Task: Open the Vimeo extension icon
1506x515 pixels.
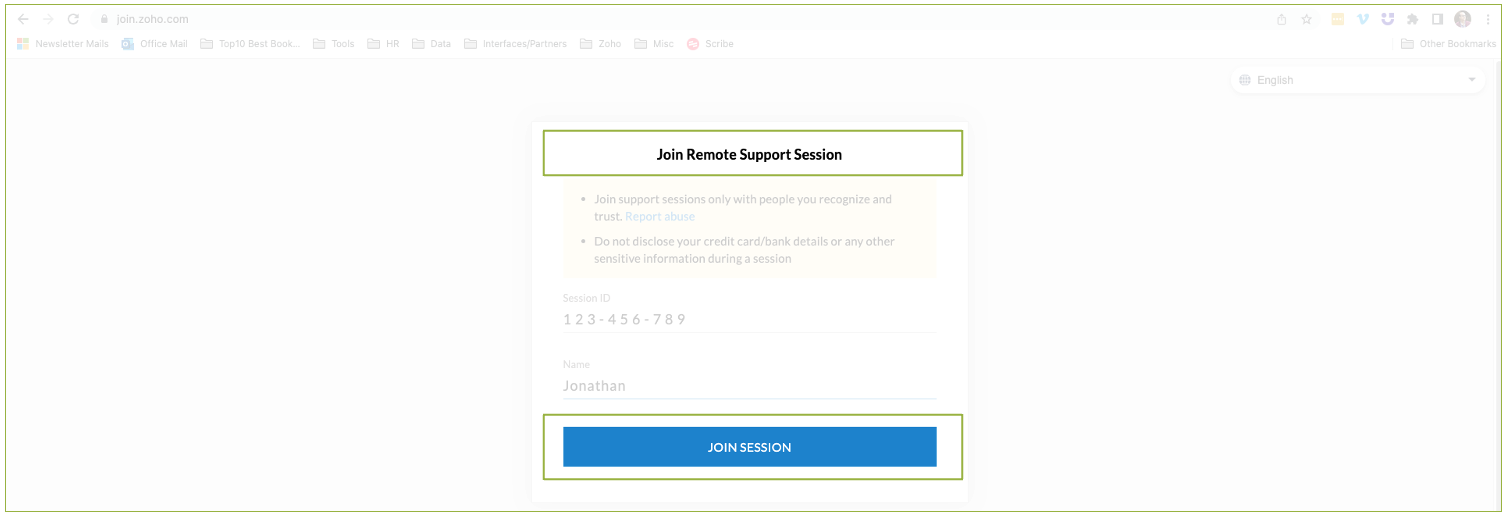Action: (1362, 19)
